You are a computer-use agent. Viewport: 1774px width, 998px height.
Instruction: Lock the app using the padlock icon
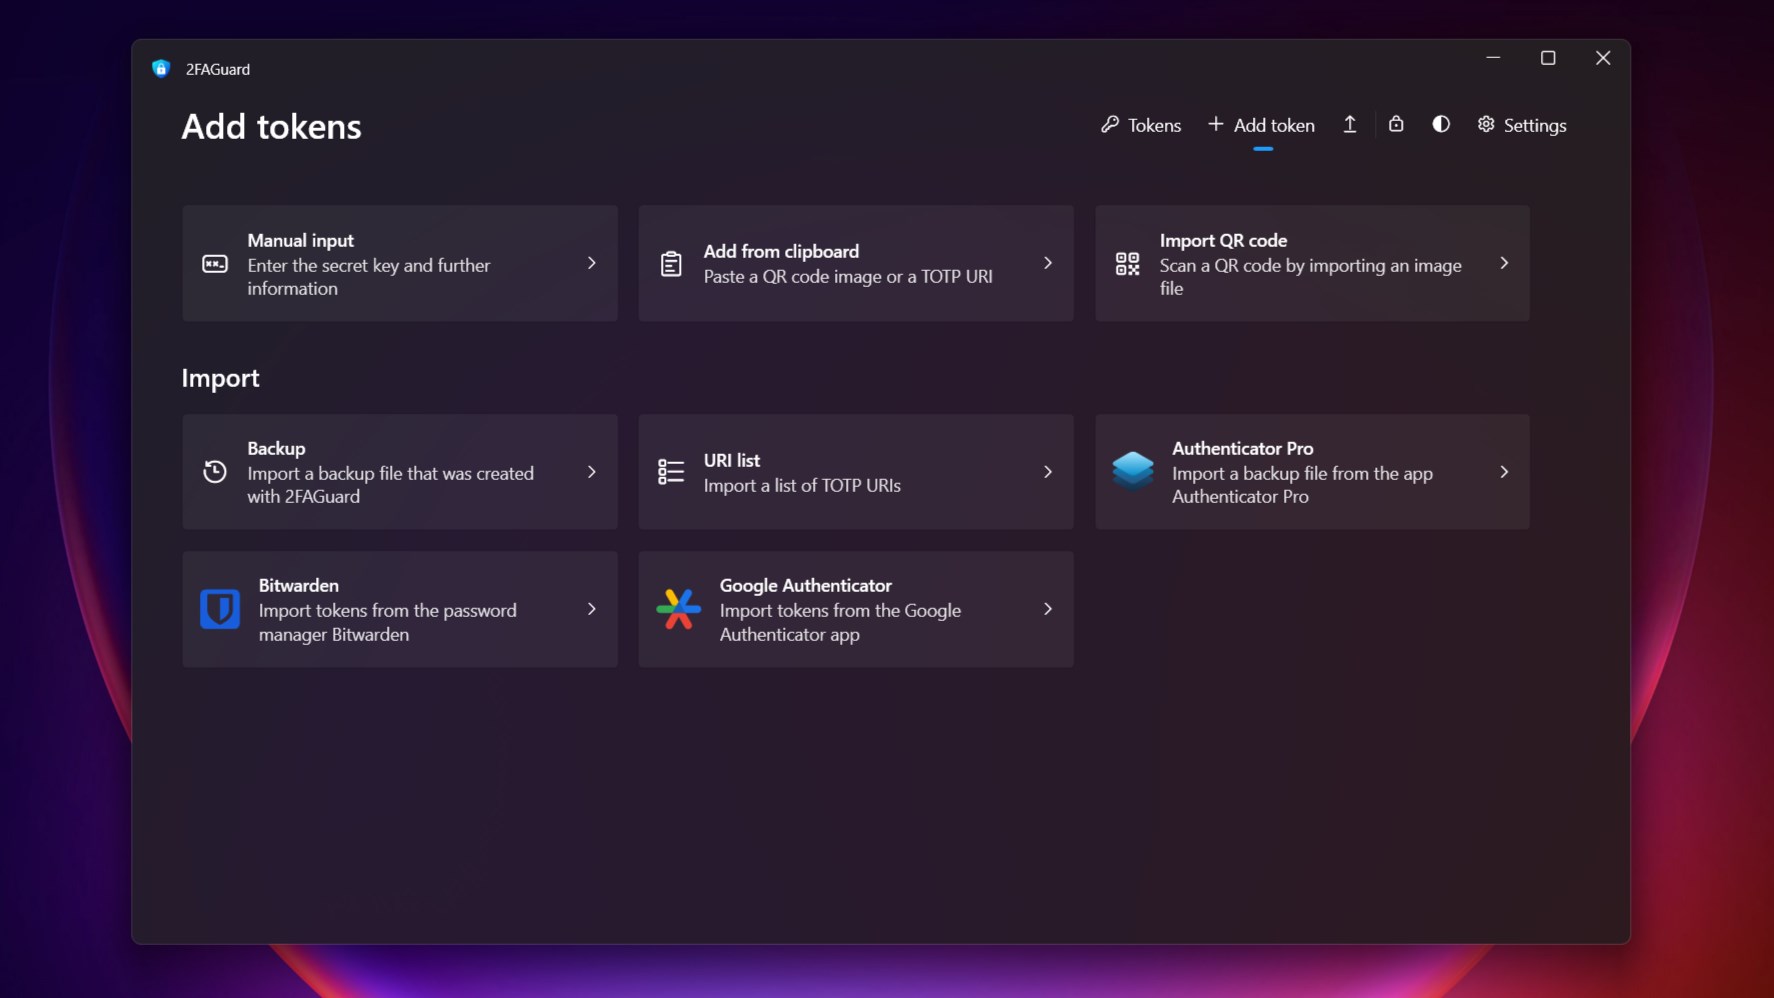coord(1396,124)
